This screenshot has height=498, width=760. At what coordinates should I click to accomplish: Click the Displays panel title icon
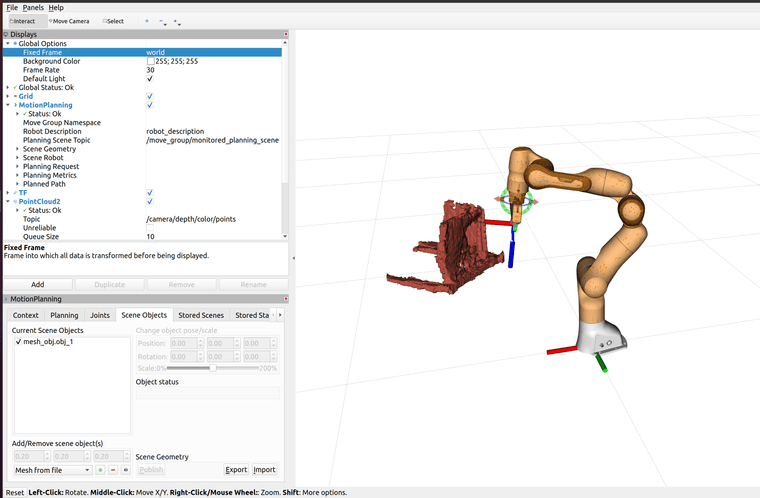tap(6, 34)
